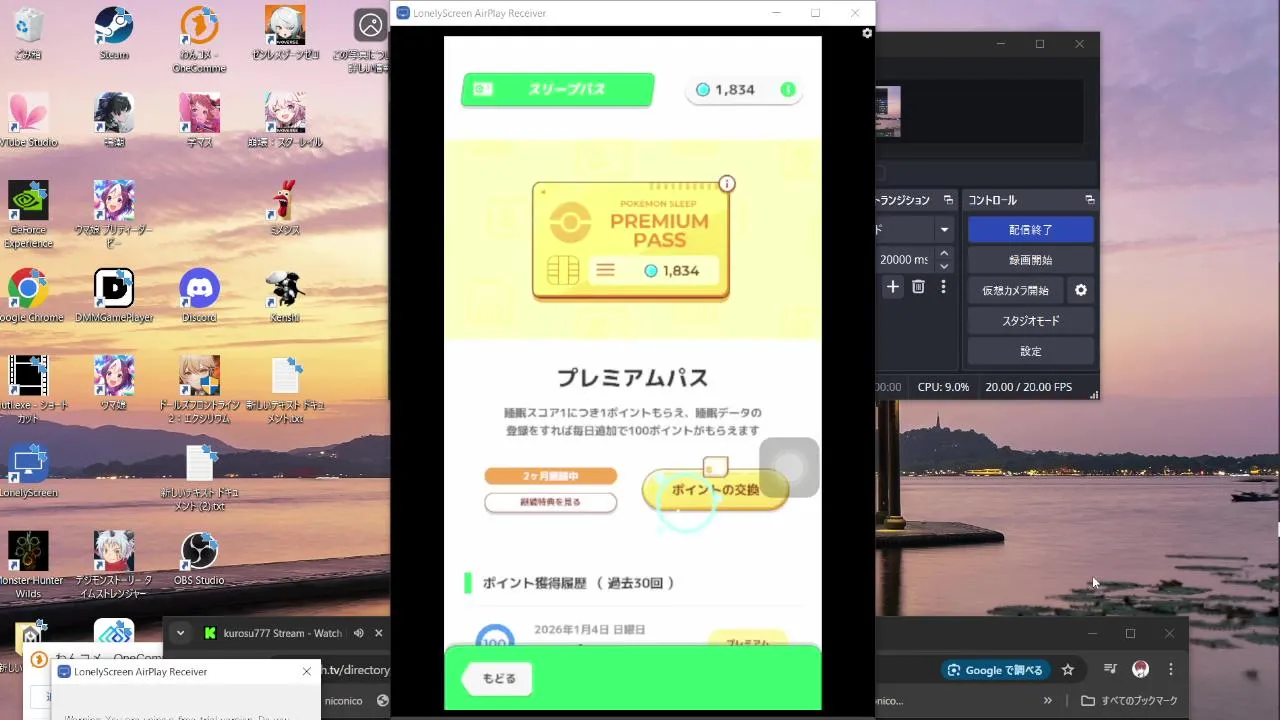Viewport: 1280px width, 720px height.
Task: Open the Kenshi game shortcut
Action: click(285, 295)
